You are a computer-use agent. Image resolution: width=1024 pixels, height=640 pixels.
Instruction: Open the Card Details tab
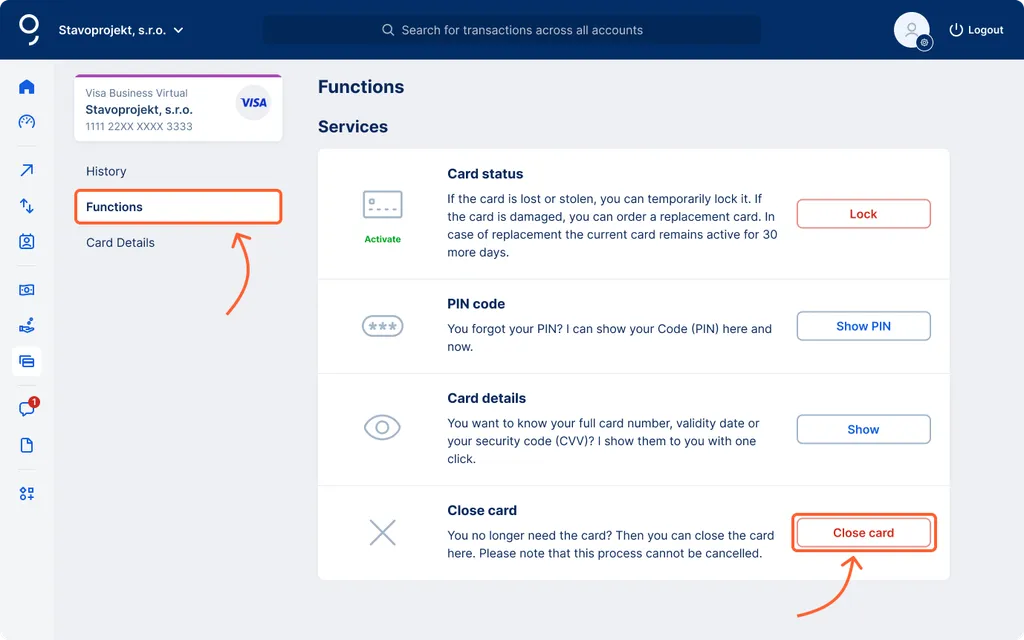tap(120, 242)
